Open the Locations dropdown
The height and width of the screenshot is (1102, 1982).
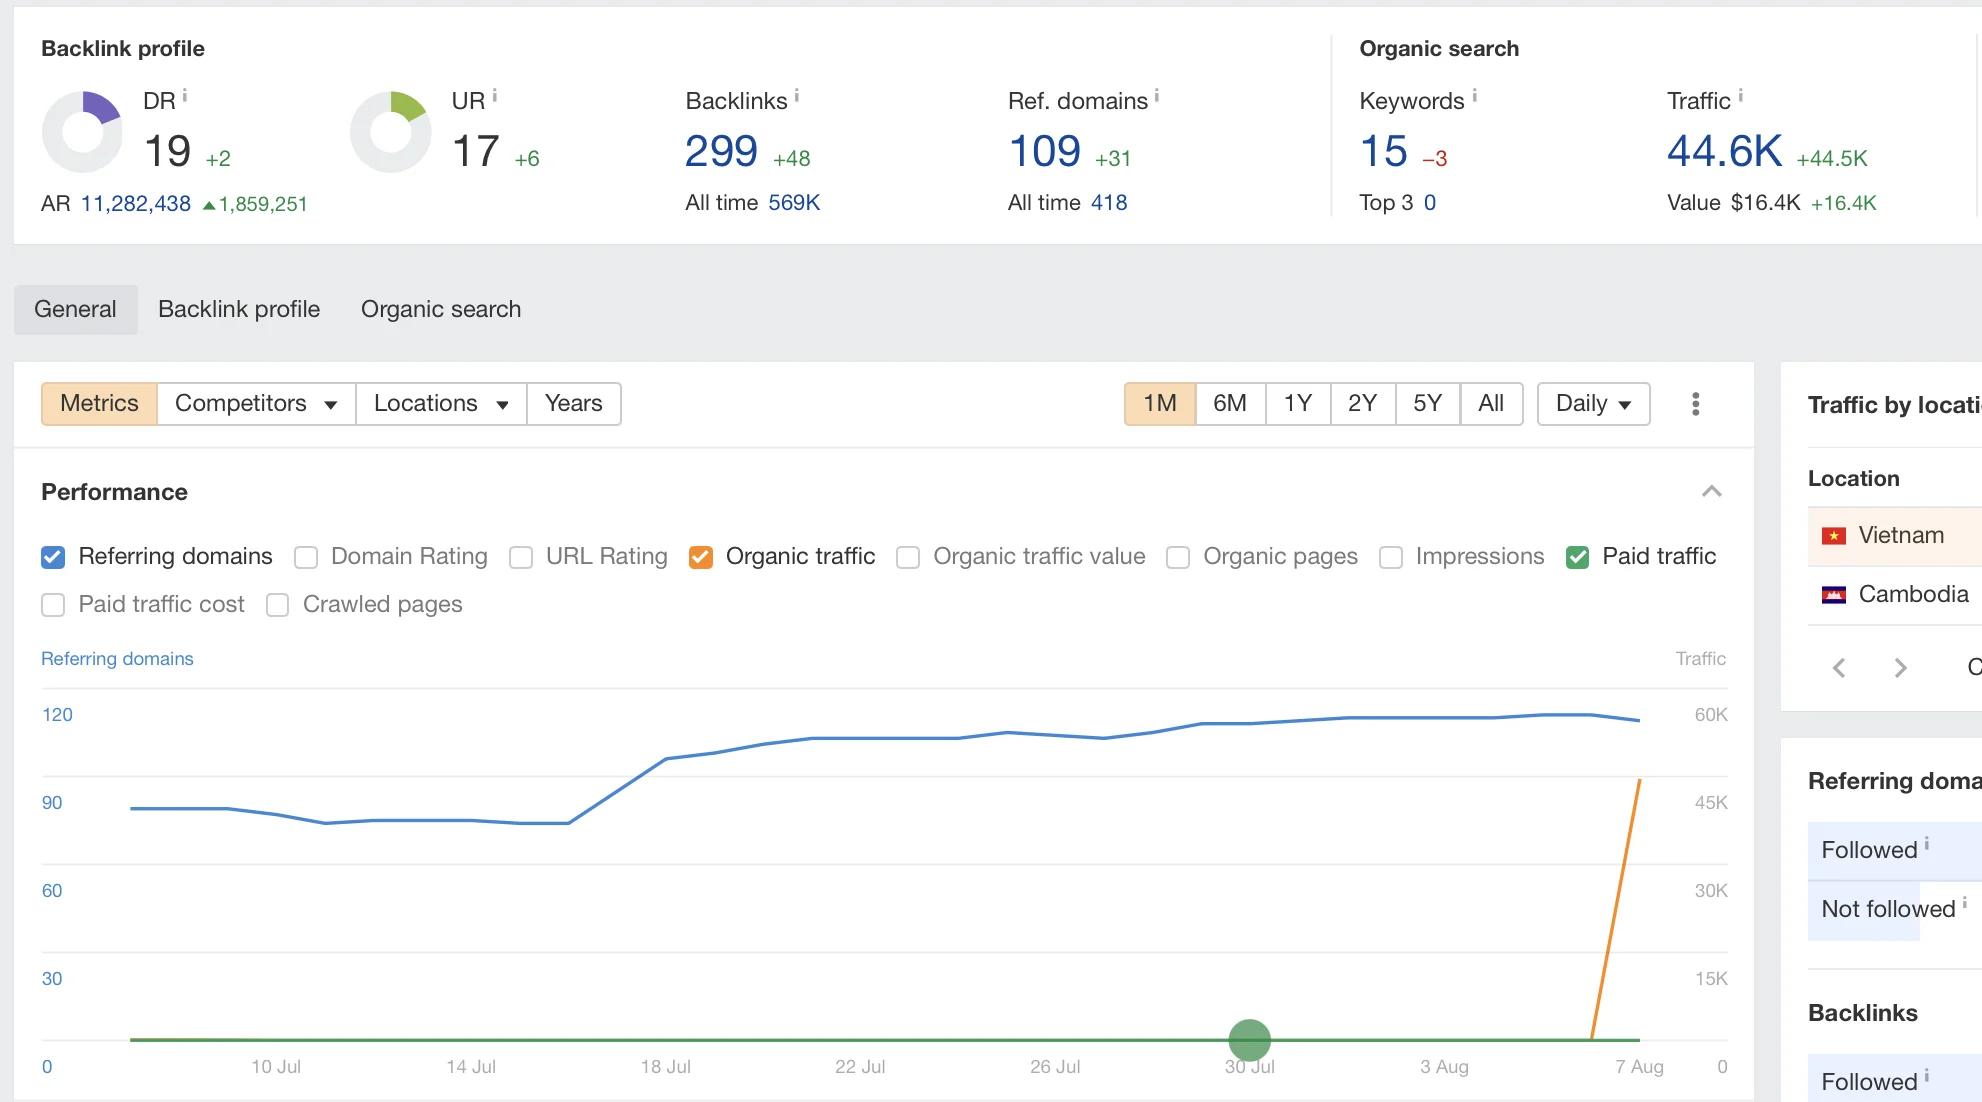(x=441, y=404)
